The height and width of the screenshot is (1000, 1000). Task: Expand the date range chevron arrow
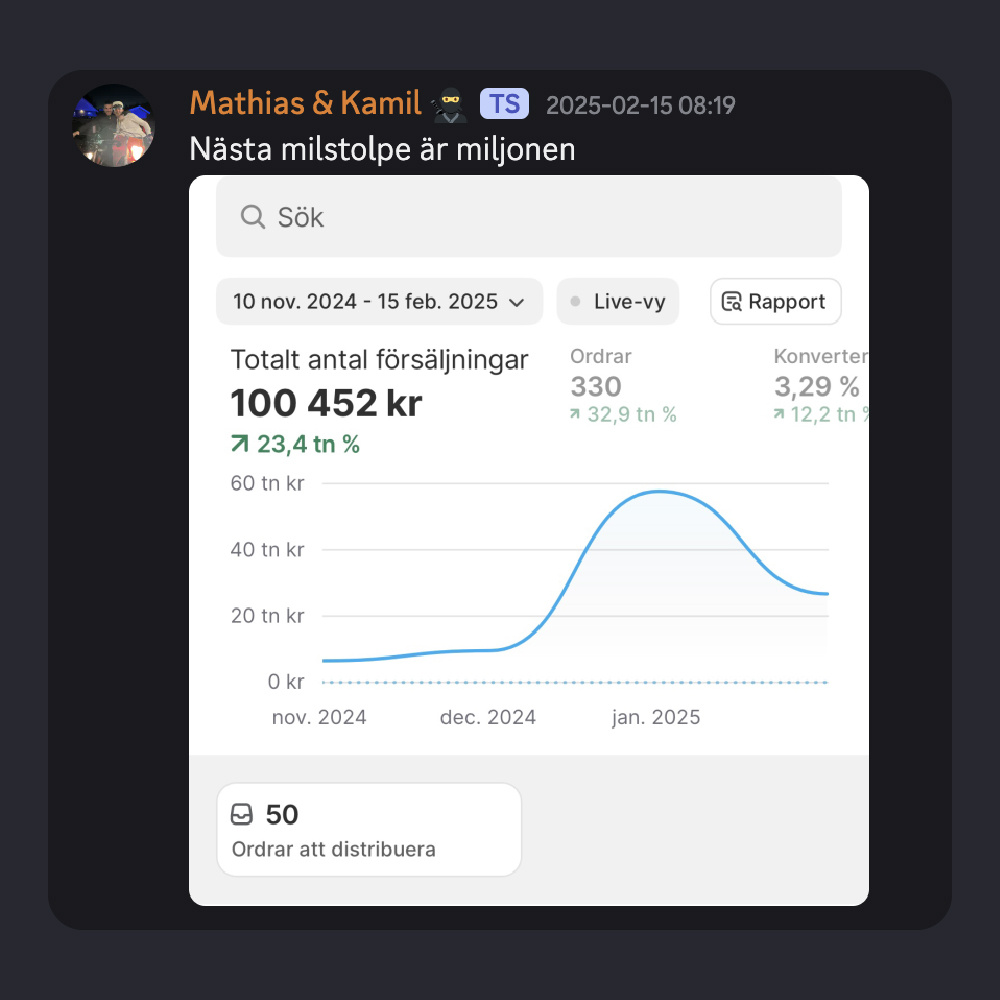pos(517,303)
